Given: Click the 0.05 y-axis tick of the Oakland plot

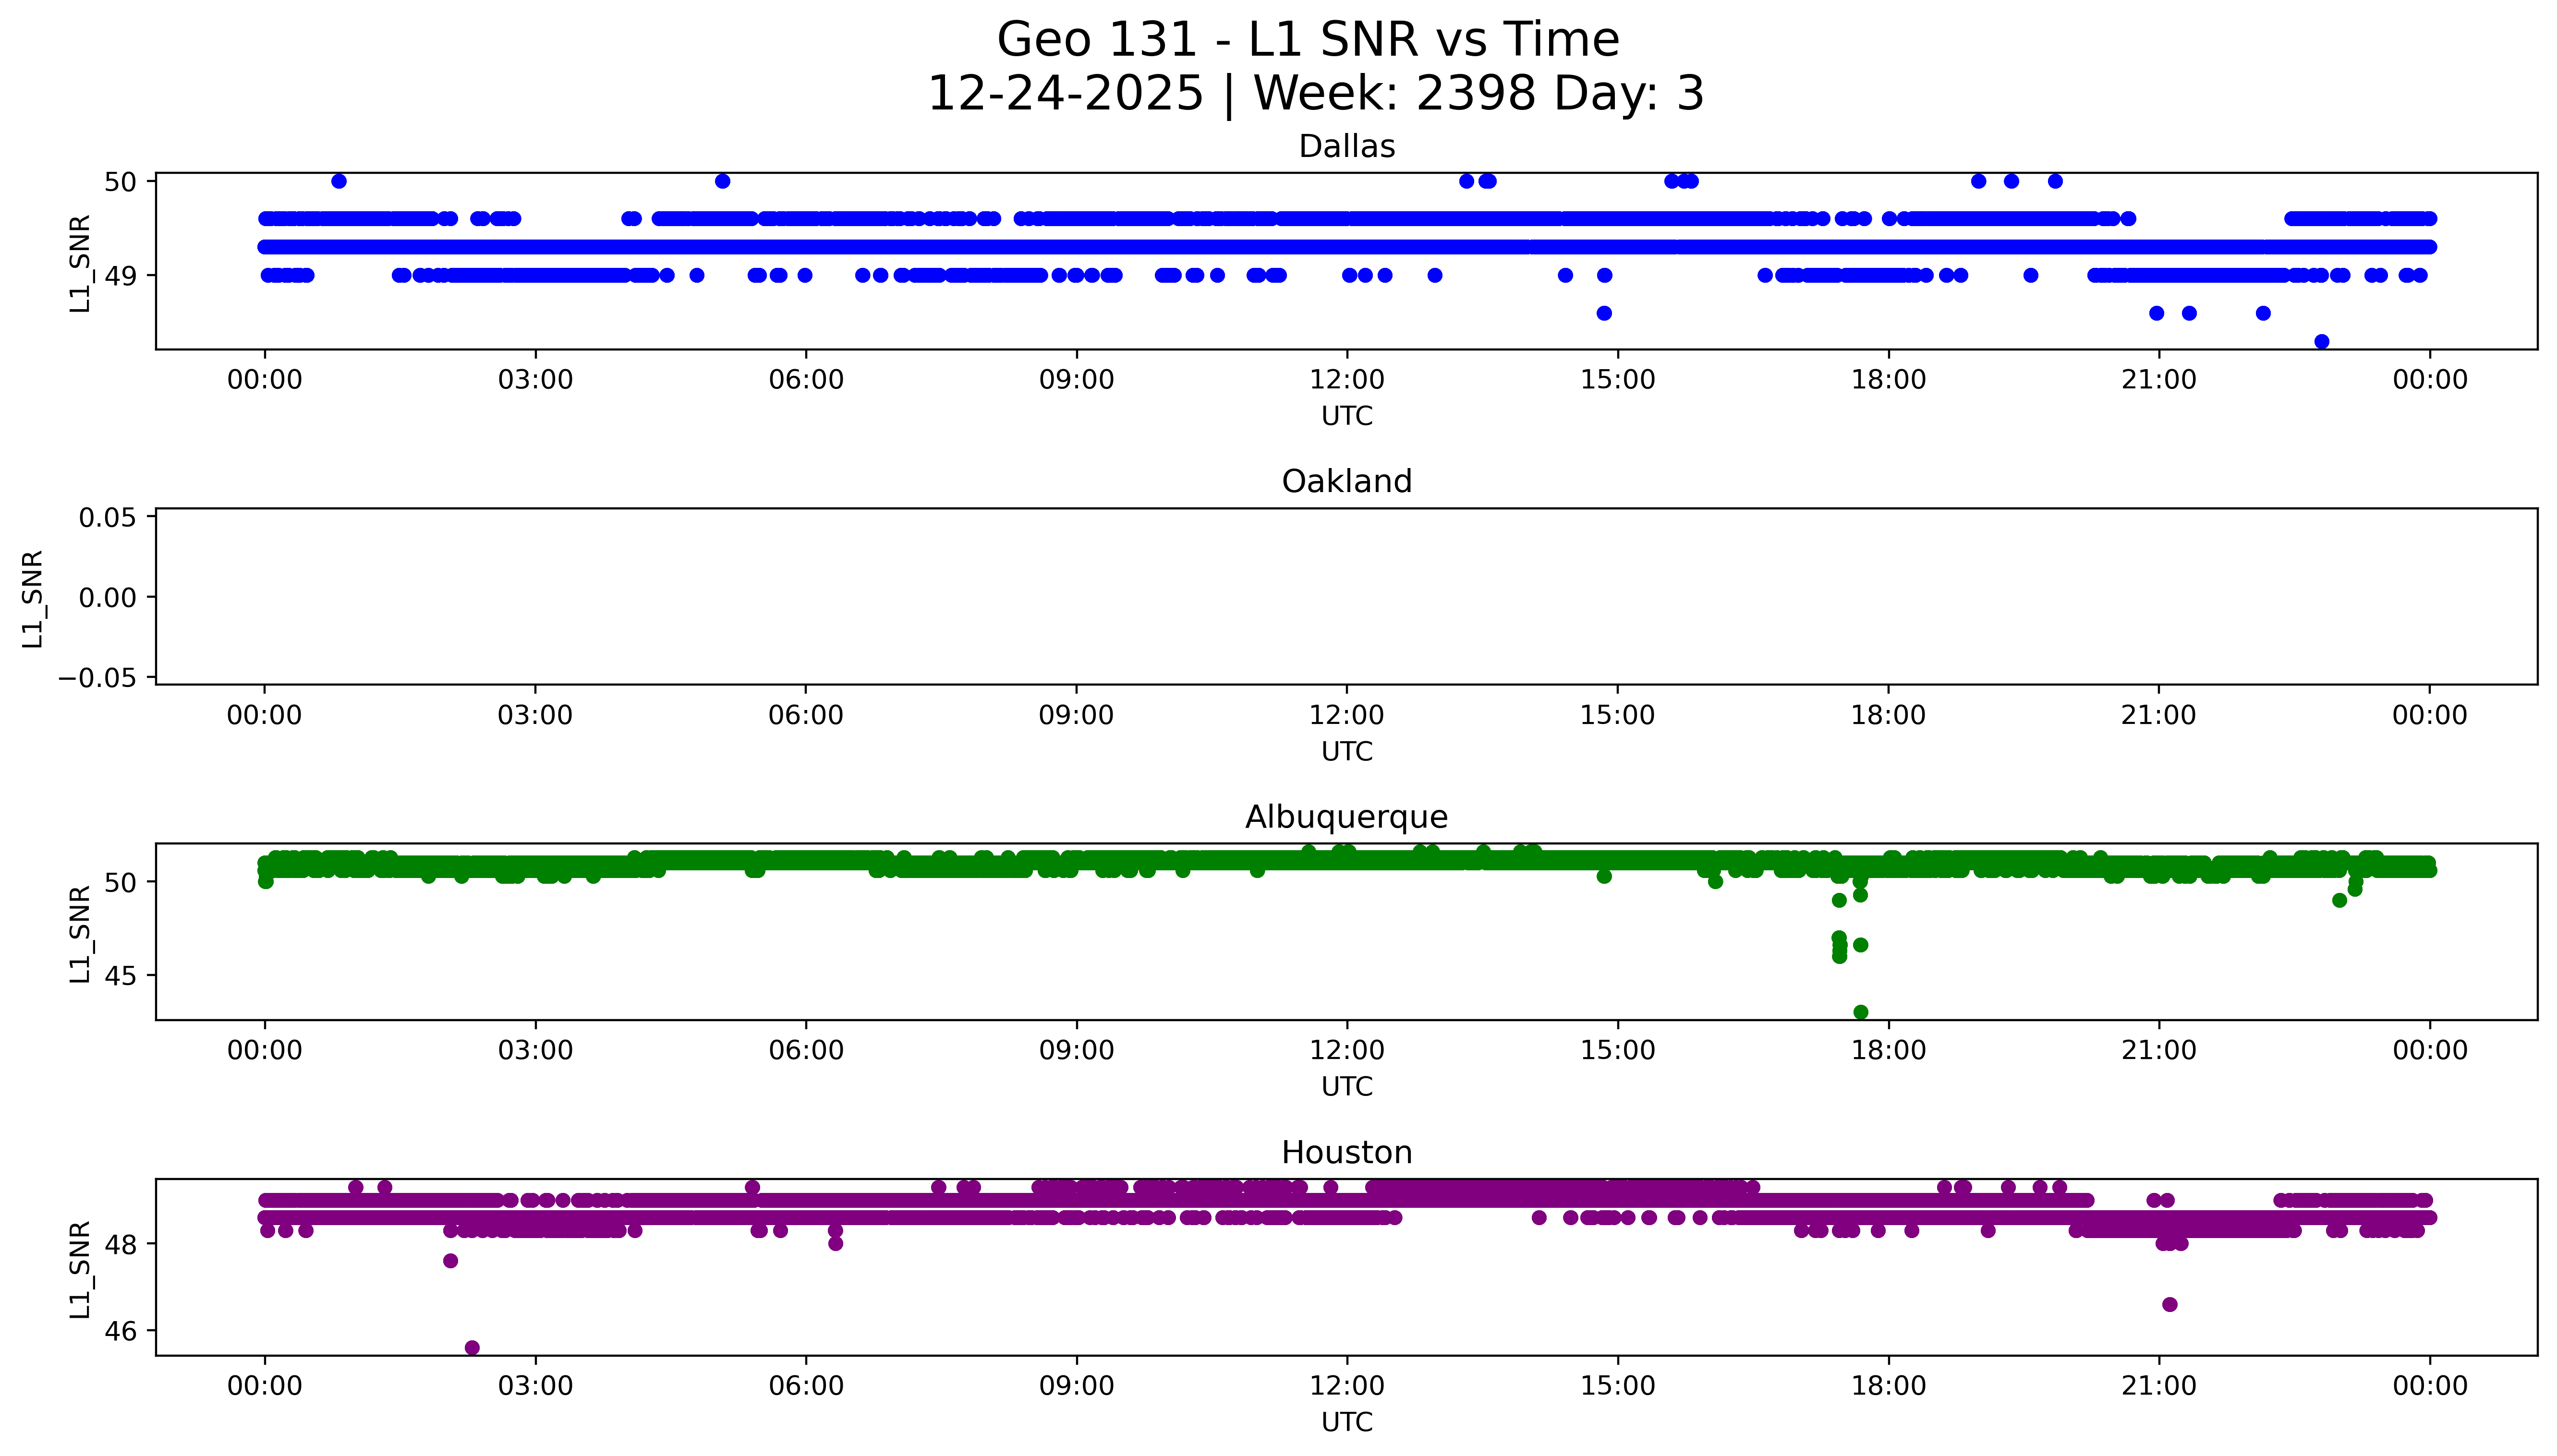Looking at the screenshot, I should 107,518.
